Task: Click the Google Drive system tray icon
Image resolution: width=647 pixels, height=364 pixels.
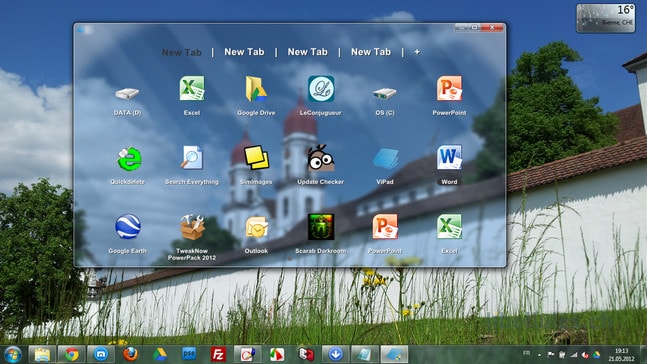Action: 597,355
